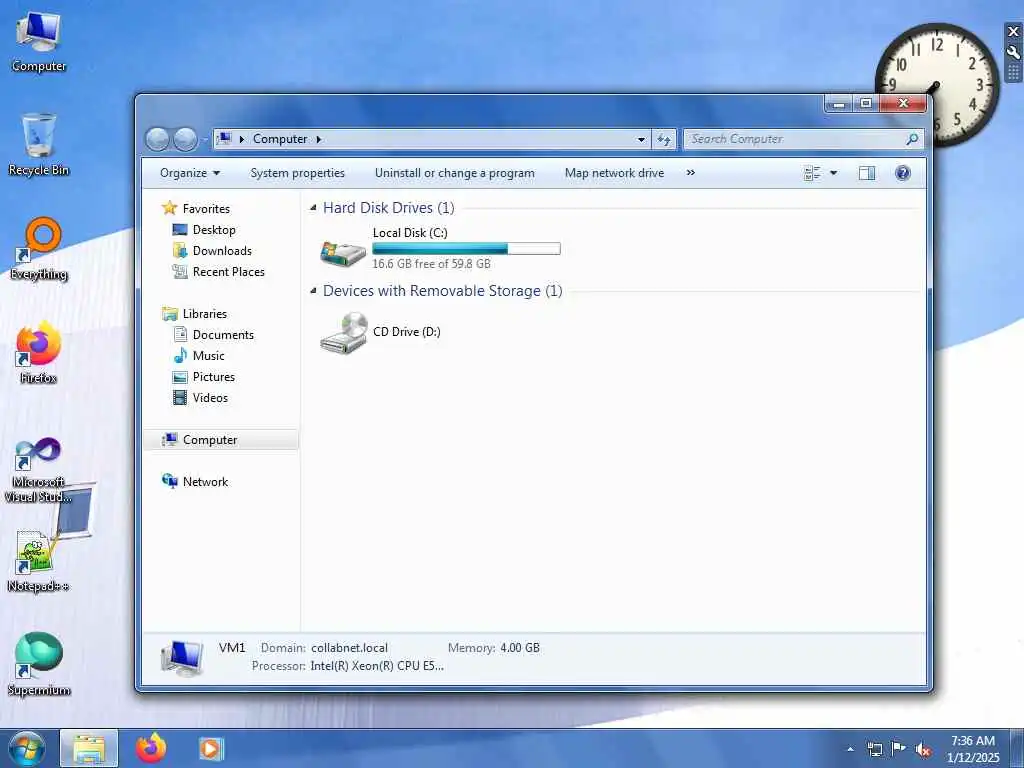Click the muted volume tray icon
This screenshot has width=1024, height=768.
[x=923, y=750]
